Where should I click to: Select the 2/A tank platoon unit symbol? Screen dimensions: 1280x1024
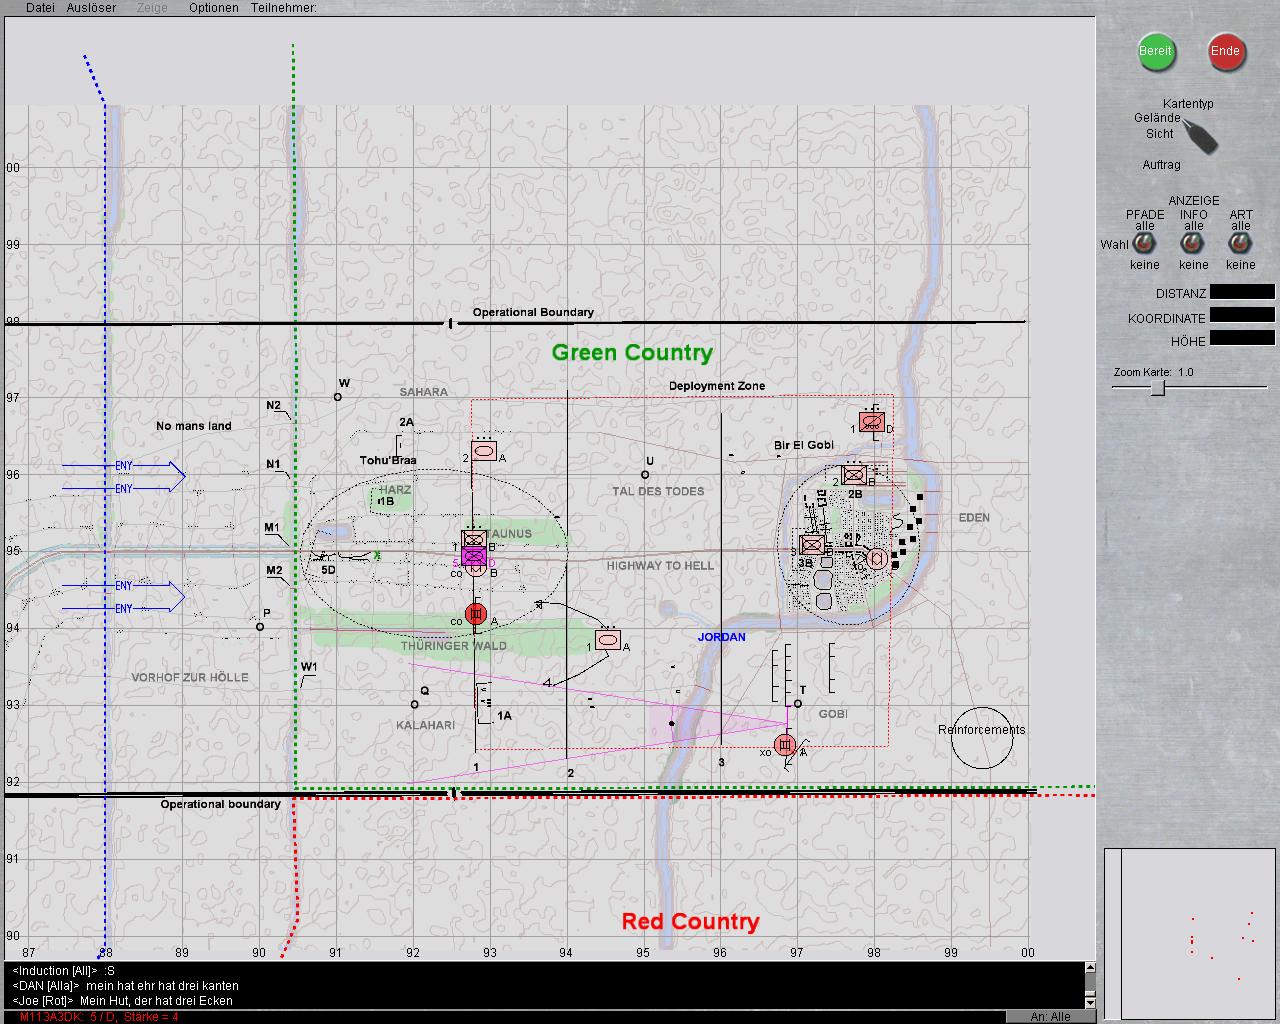(484, 452)
